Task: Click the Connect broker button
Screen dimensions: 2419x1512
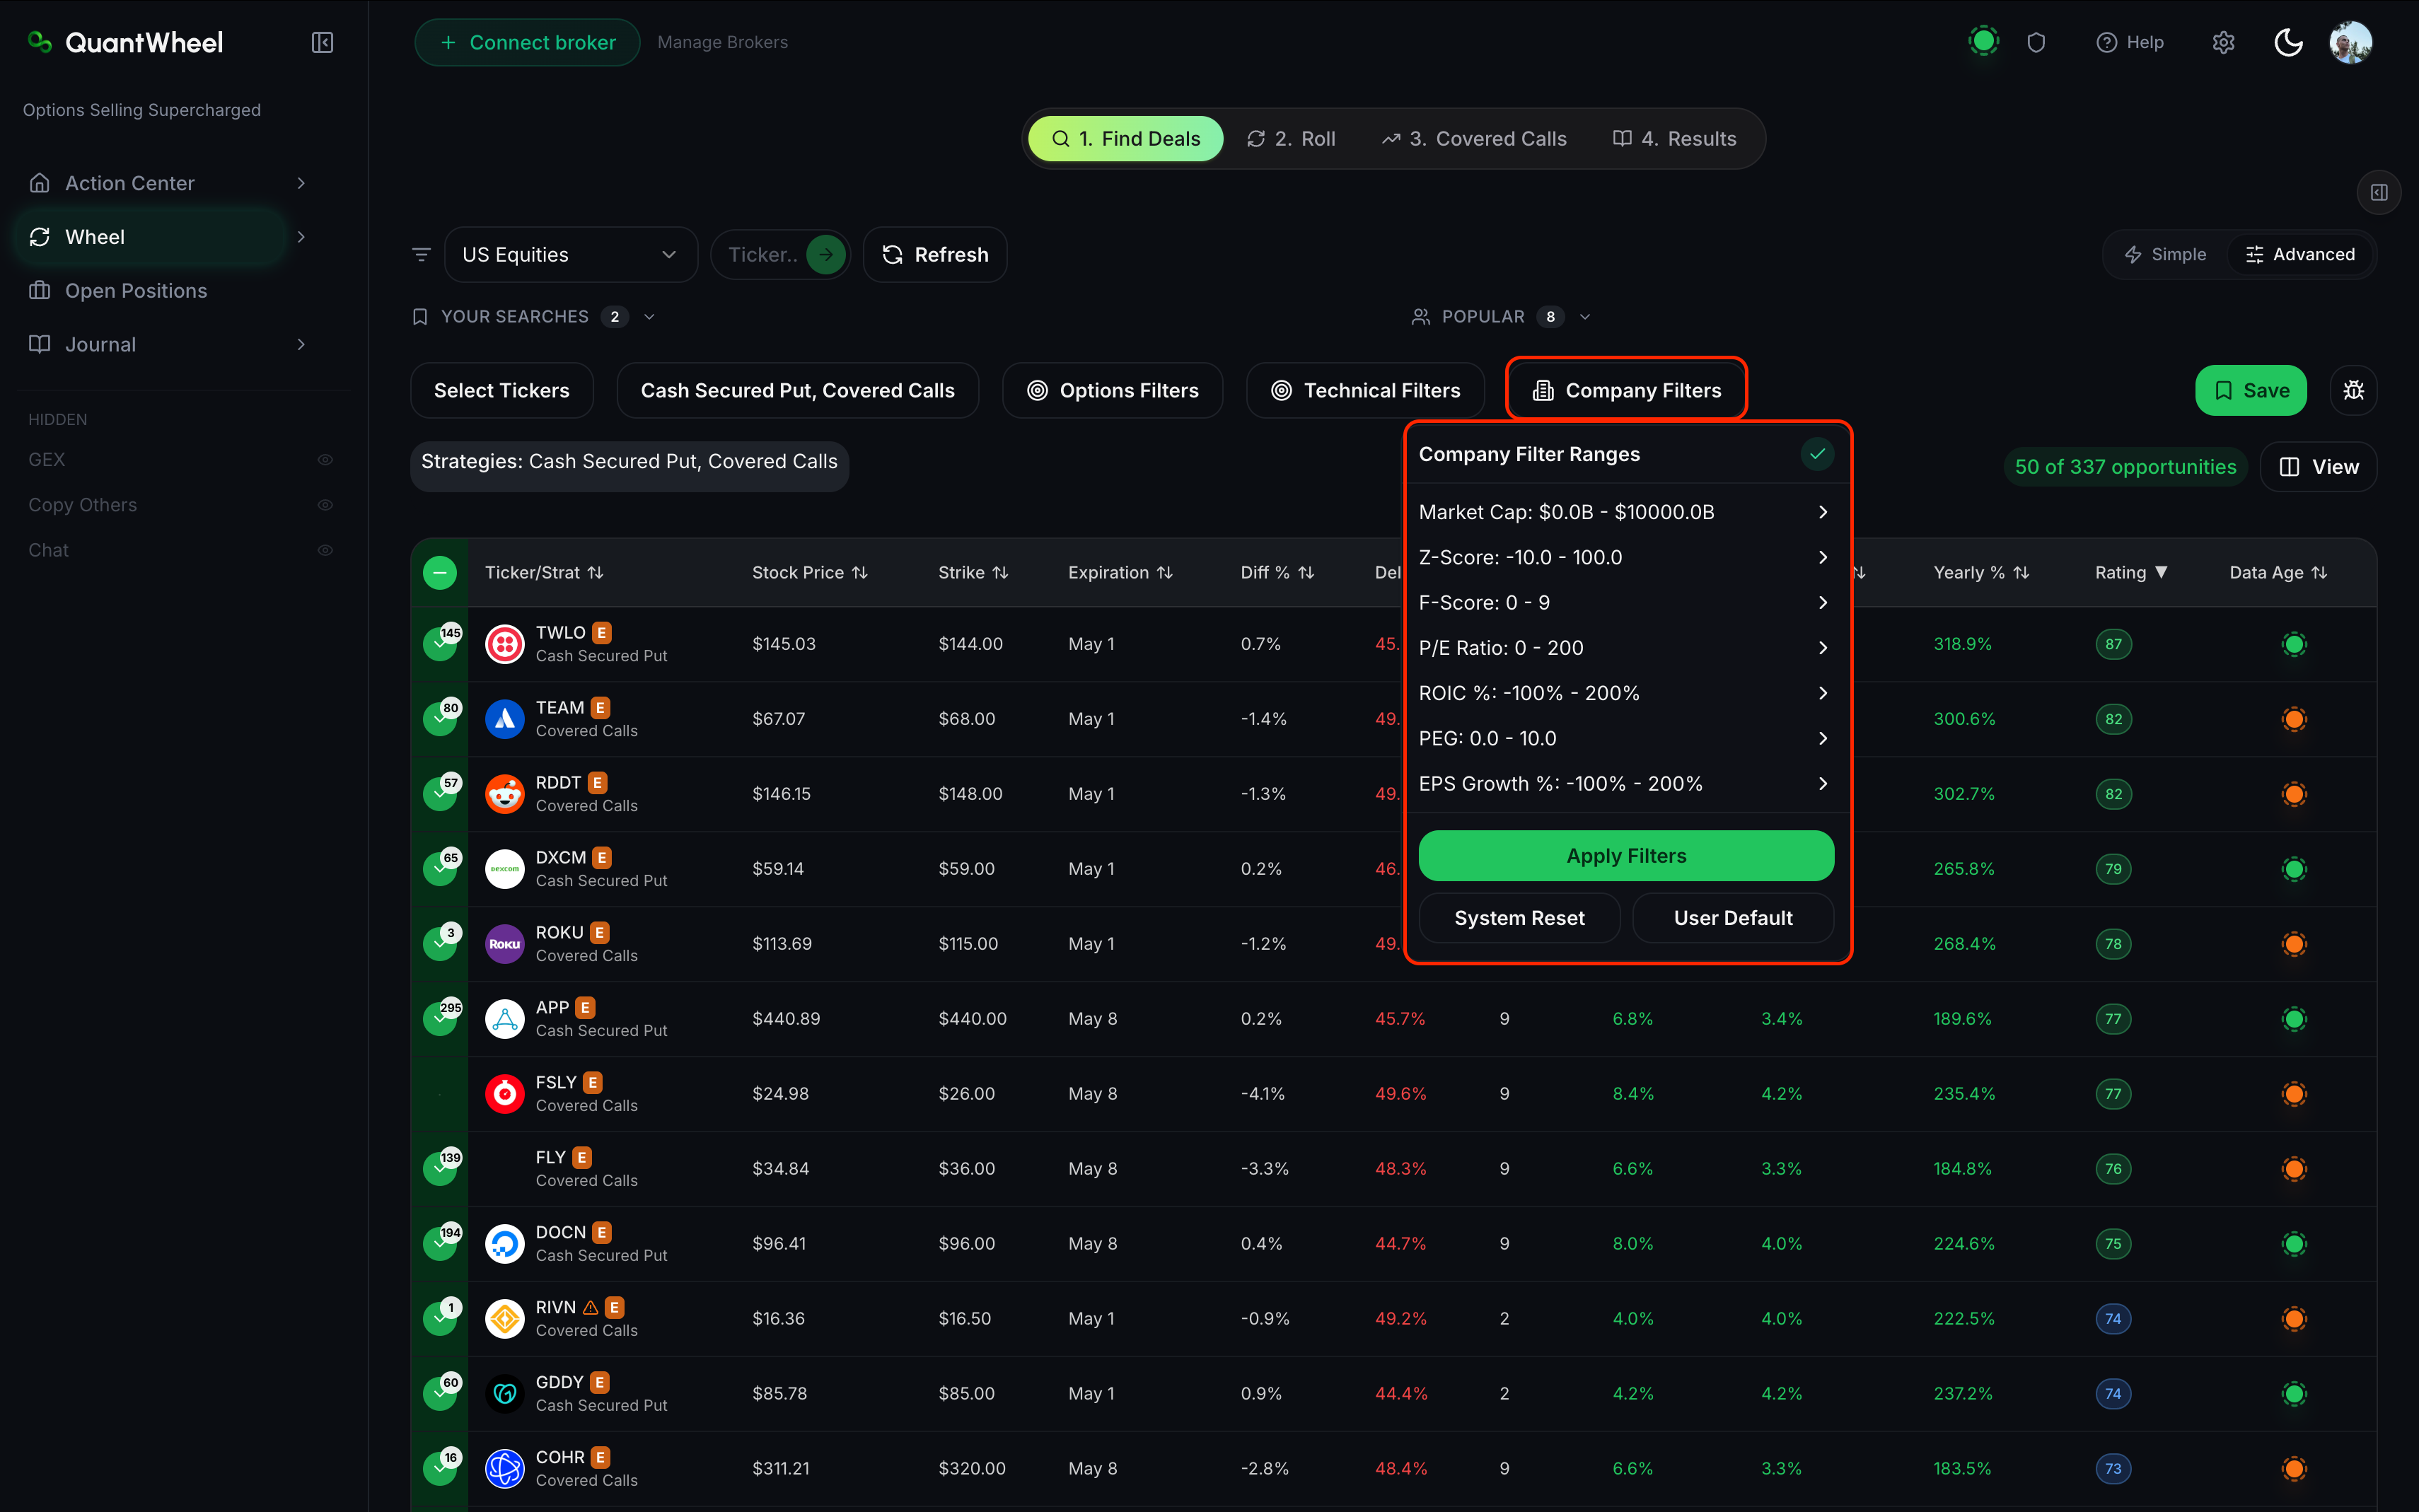Action: click(527, 42)
